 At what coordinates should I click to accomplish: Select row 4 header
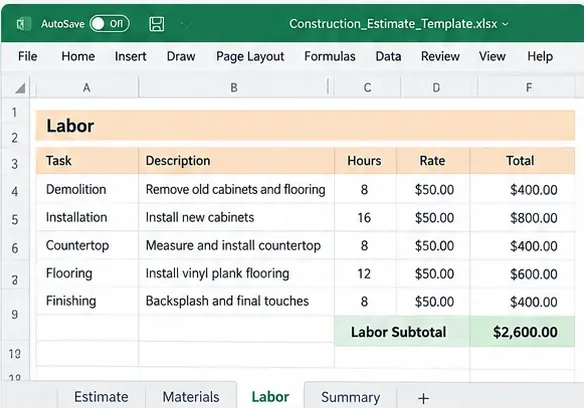15,192
